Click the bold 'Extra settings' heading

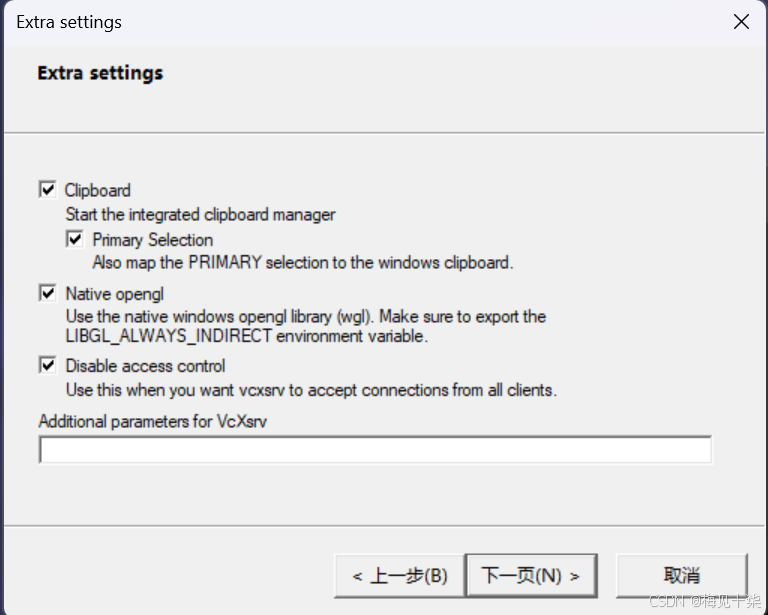(x=100, y=73)
